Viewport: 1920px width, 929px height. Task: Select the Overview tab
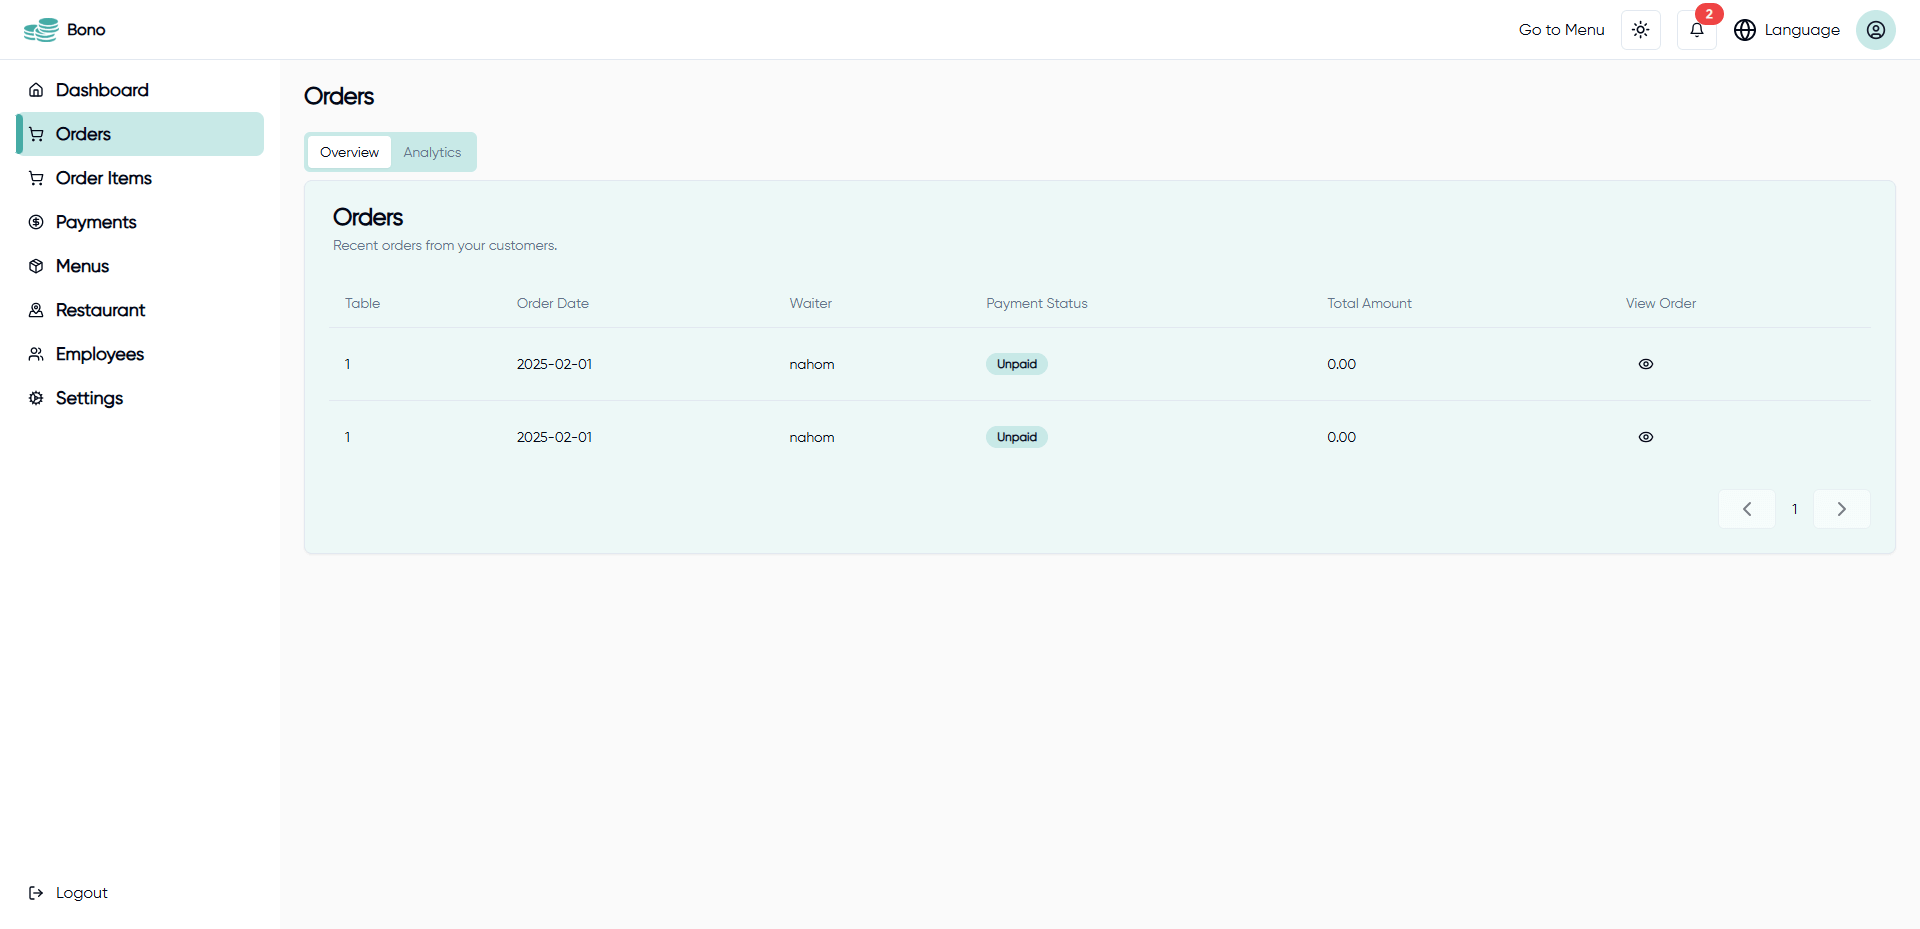pyautogui.click(x=349, y=152)
